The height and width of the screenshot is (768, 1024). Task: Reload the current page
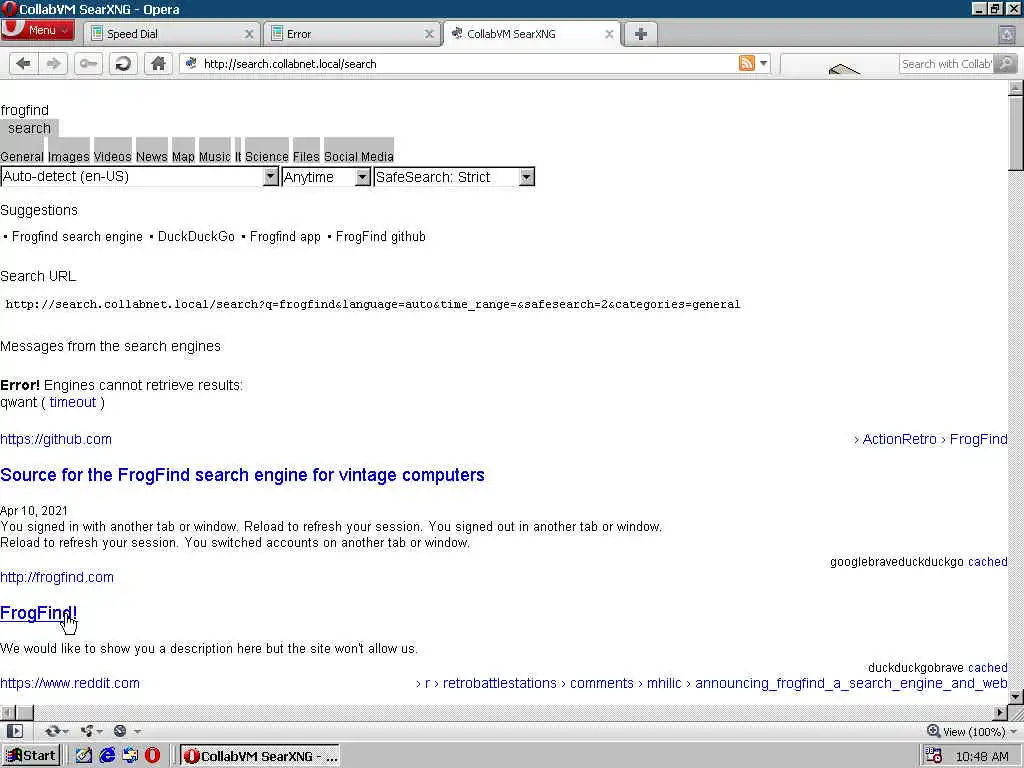[x=123, y=64]
